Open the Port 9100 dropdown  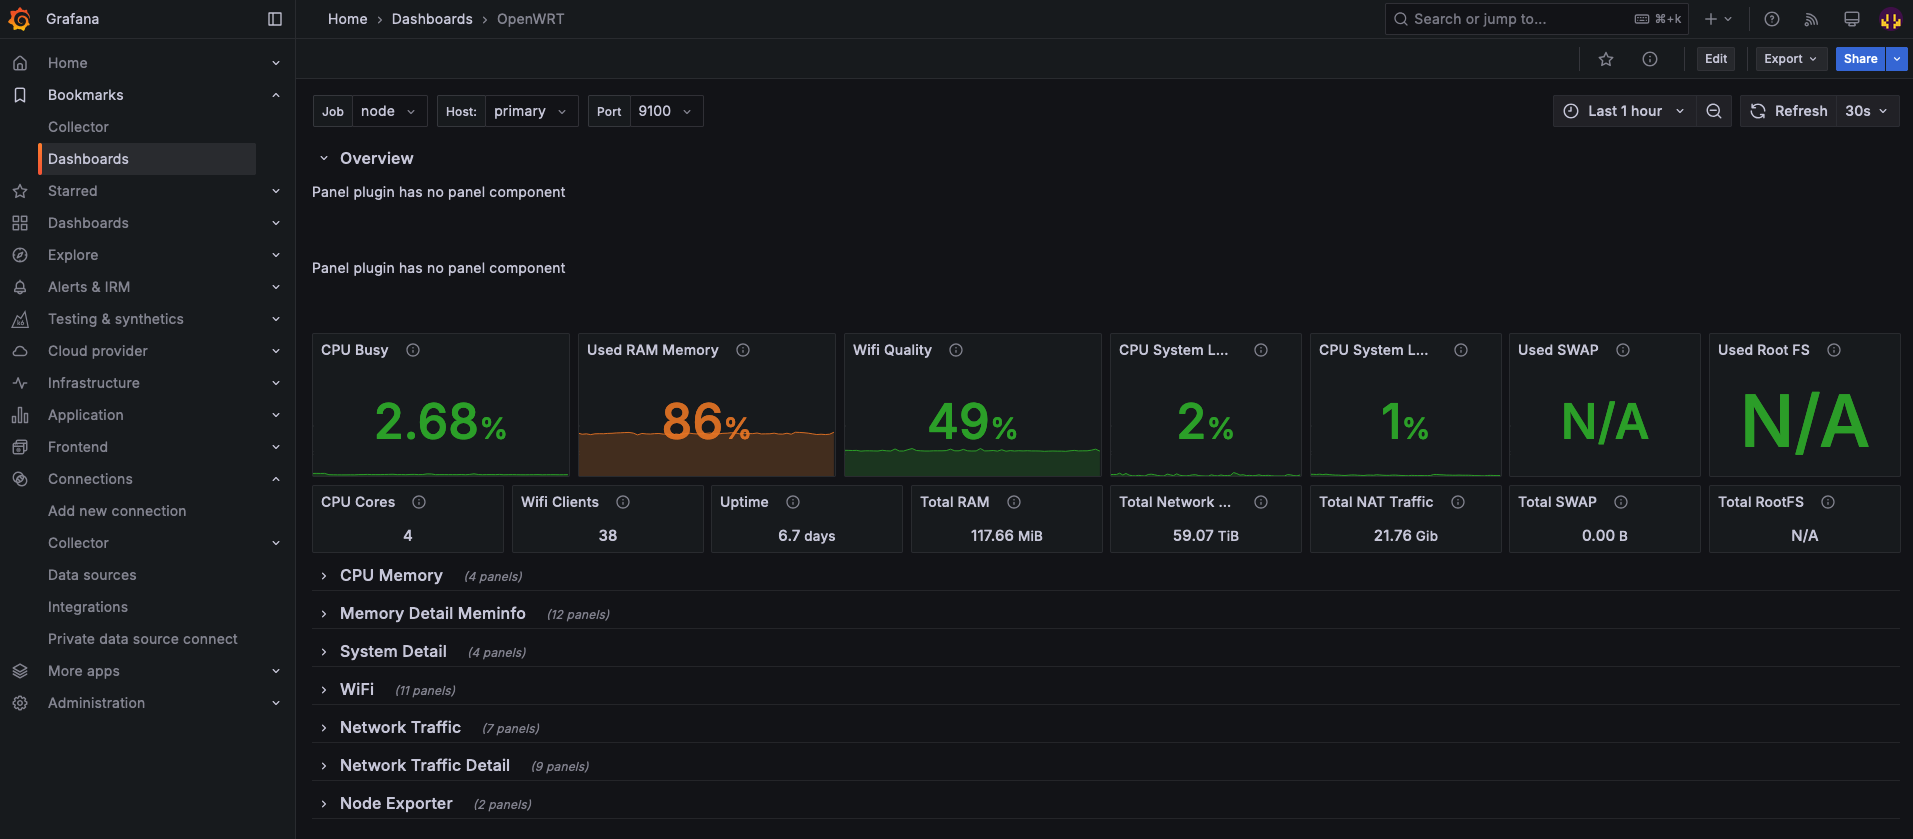[666, 111]
